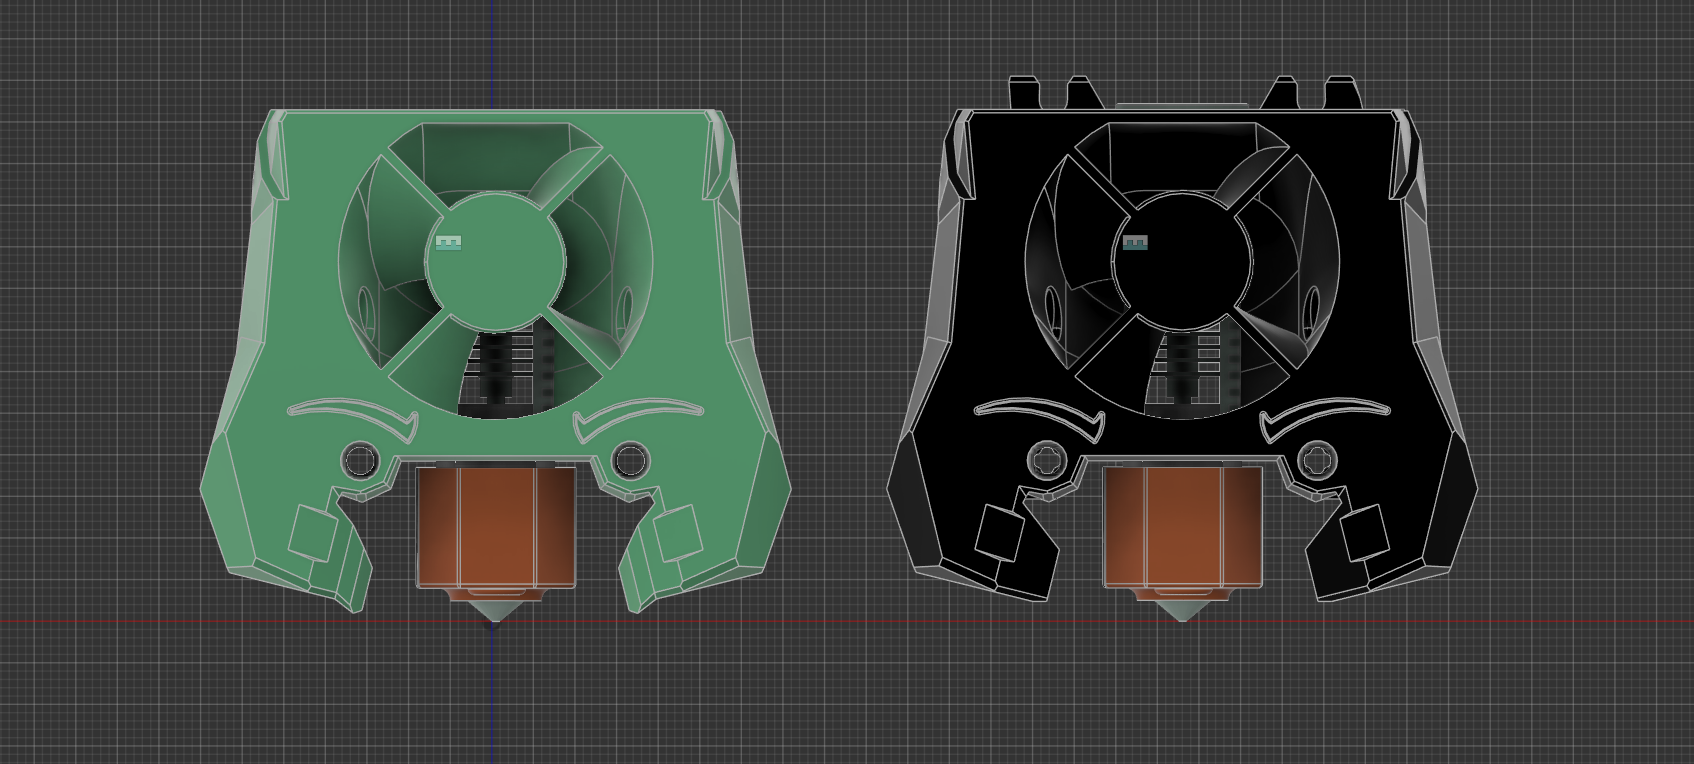The height and width of the screenshot is (764, 1694).
Task: Click the small teal emblem on black fan hub
Action: 1135,242
